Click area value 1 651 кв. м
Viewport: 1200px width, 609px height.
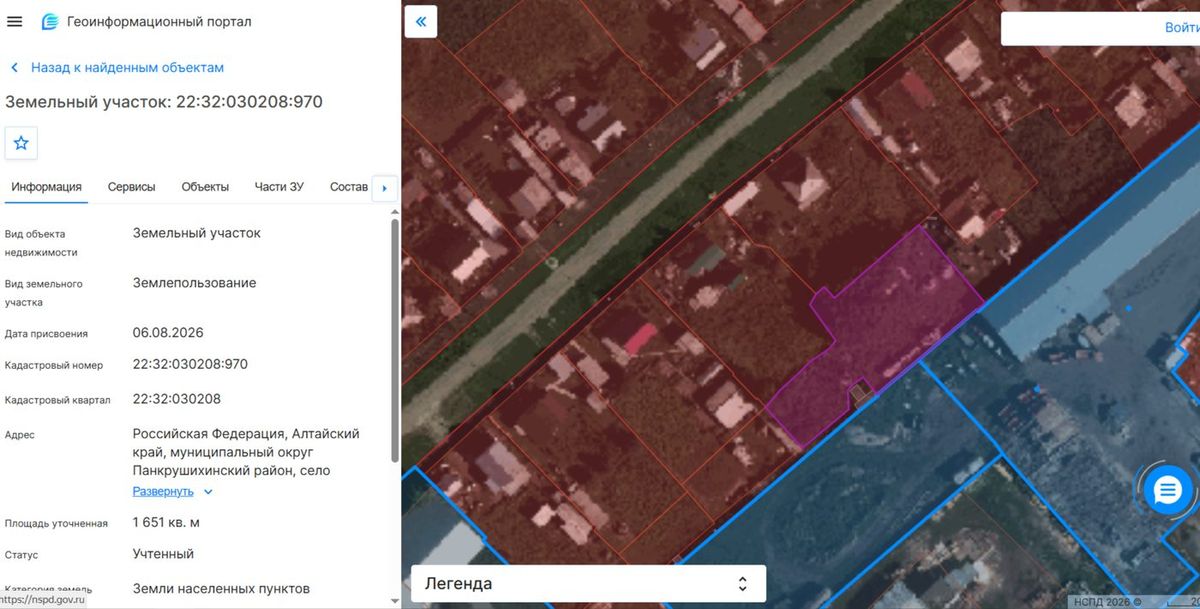coord(166,522)
